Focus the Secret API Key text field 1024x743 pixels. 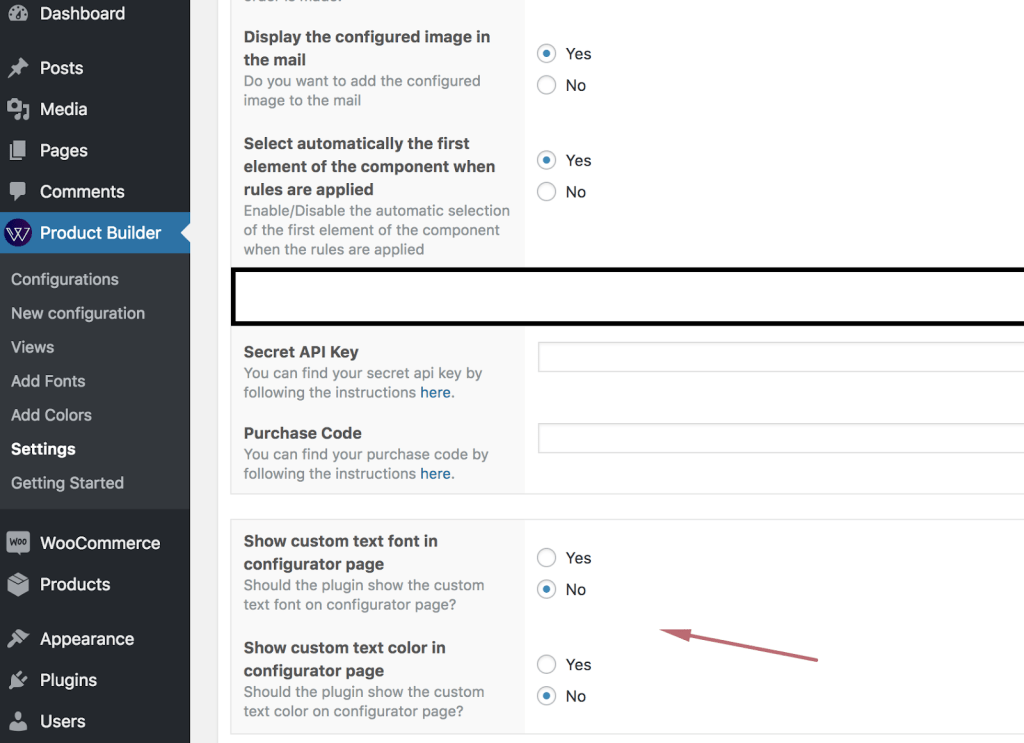(x=780, y=357)
